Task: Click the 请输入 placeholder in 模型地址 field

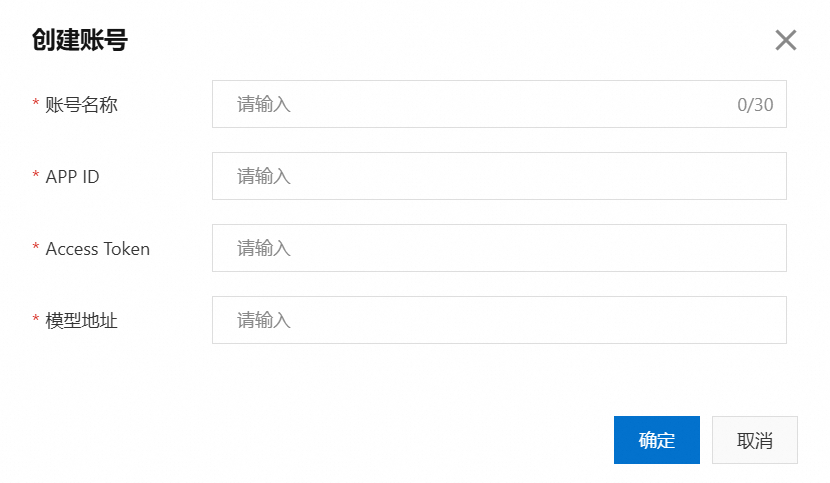Action: (263, 320)
